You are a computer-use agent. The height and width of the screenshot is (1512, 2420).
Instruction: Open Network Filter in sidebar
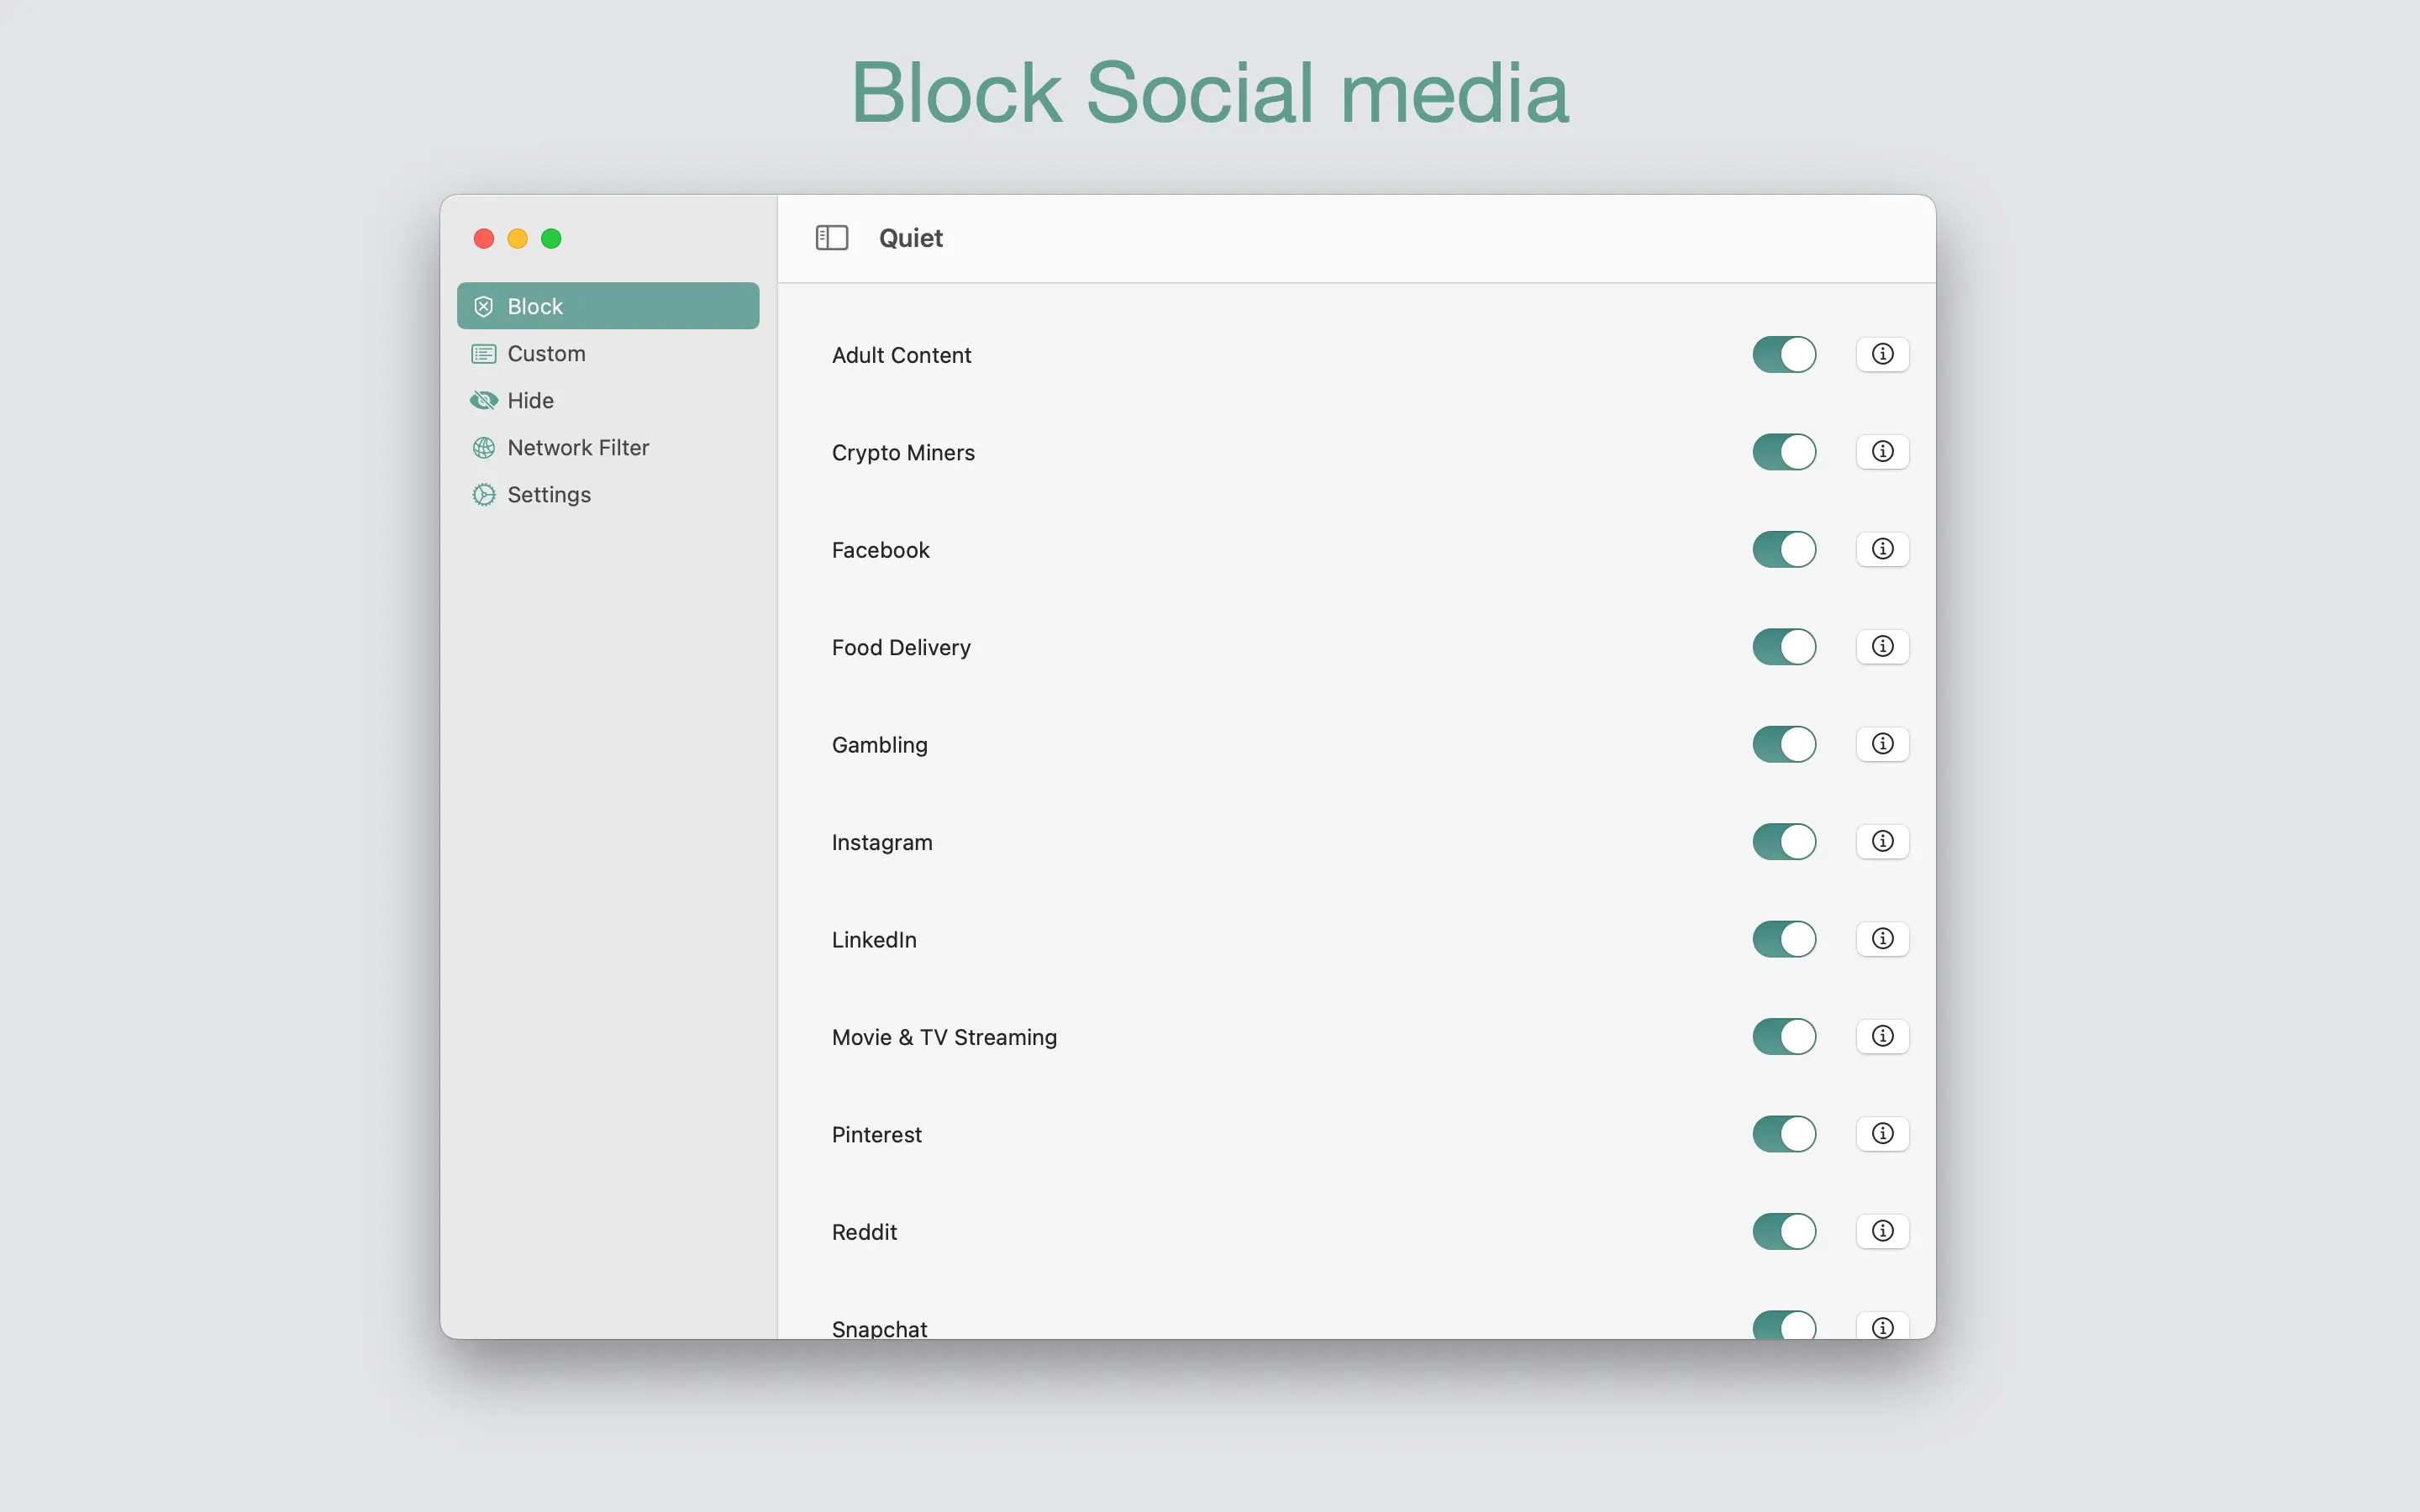pos(577,448)
